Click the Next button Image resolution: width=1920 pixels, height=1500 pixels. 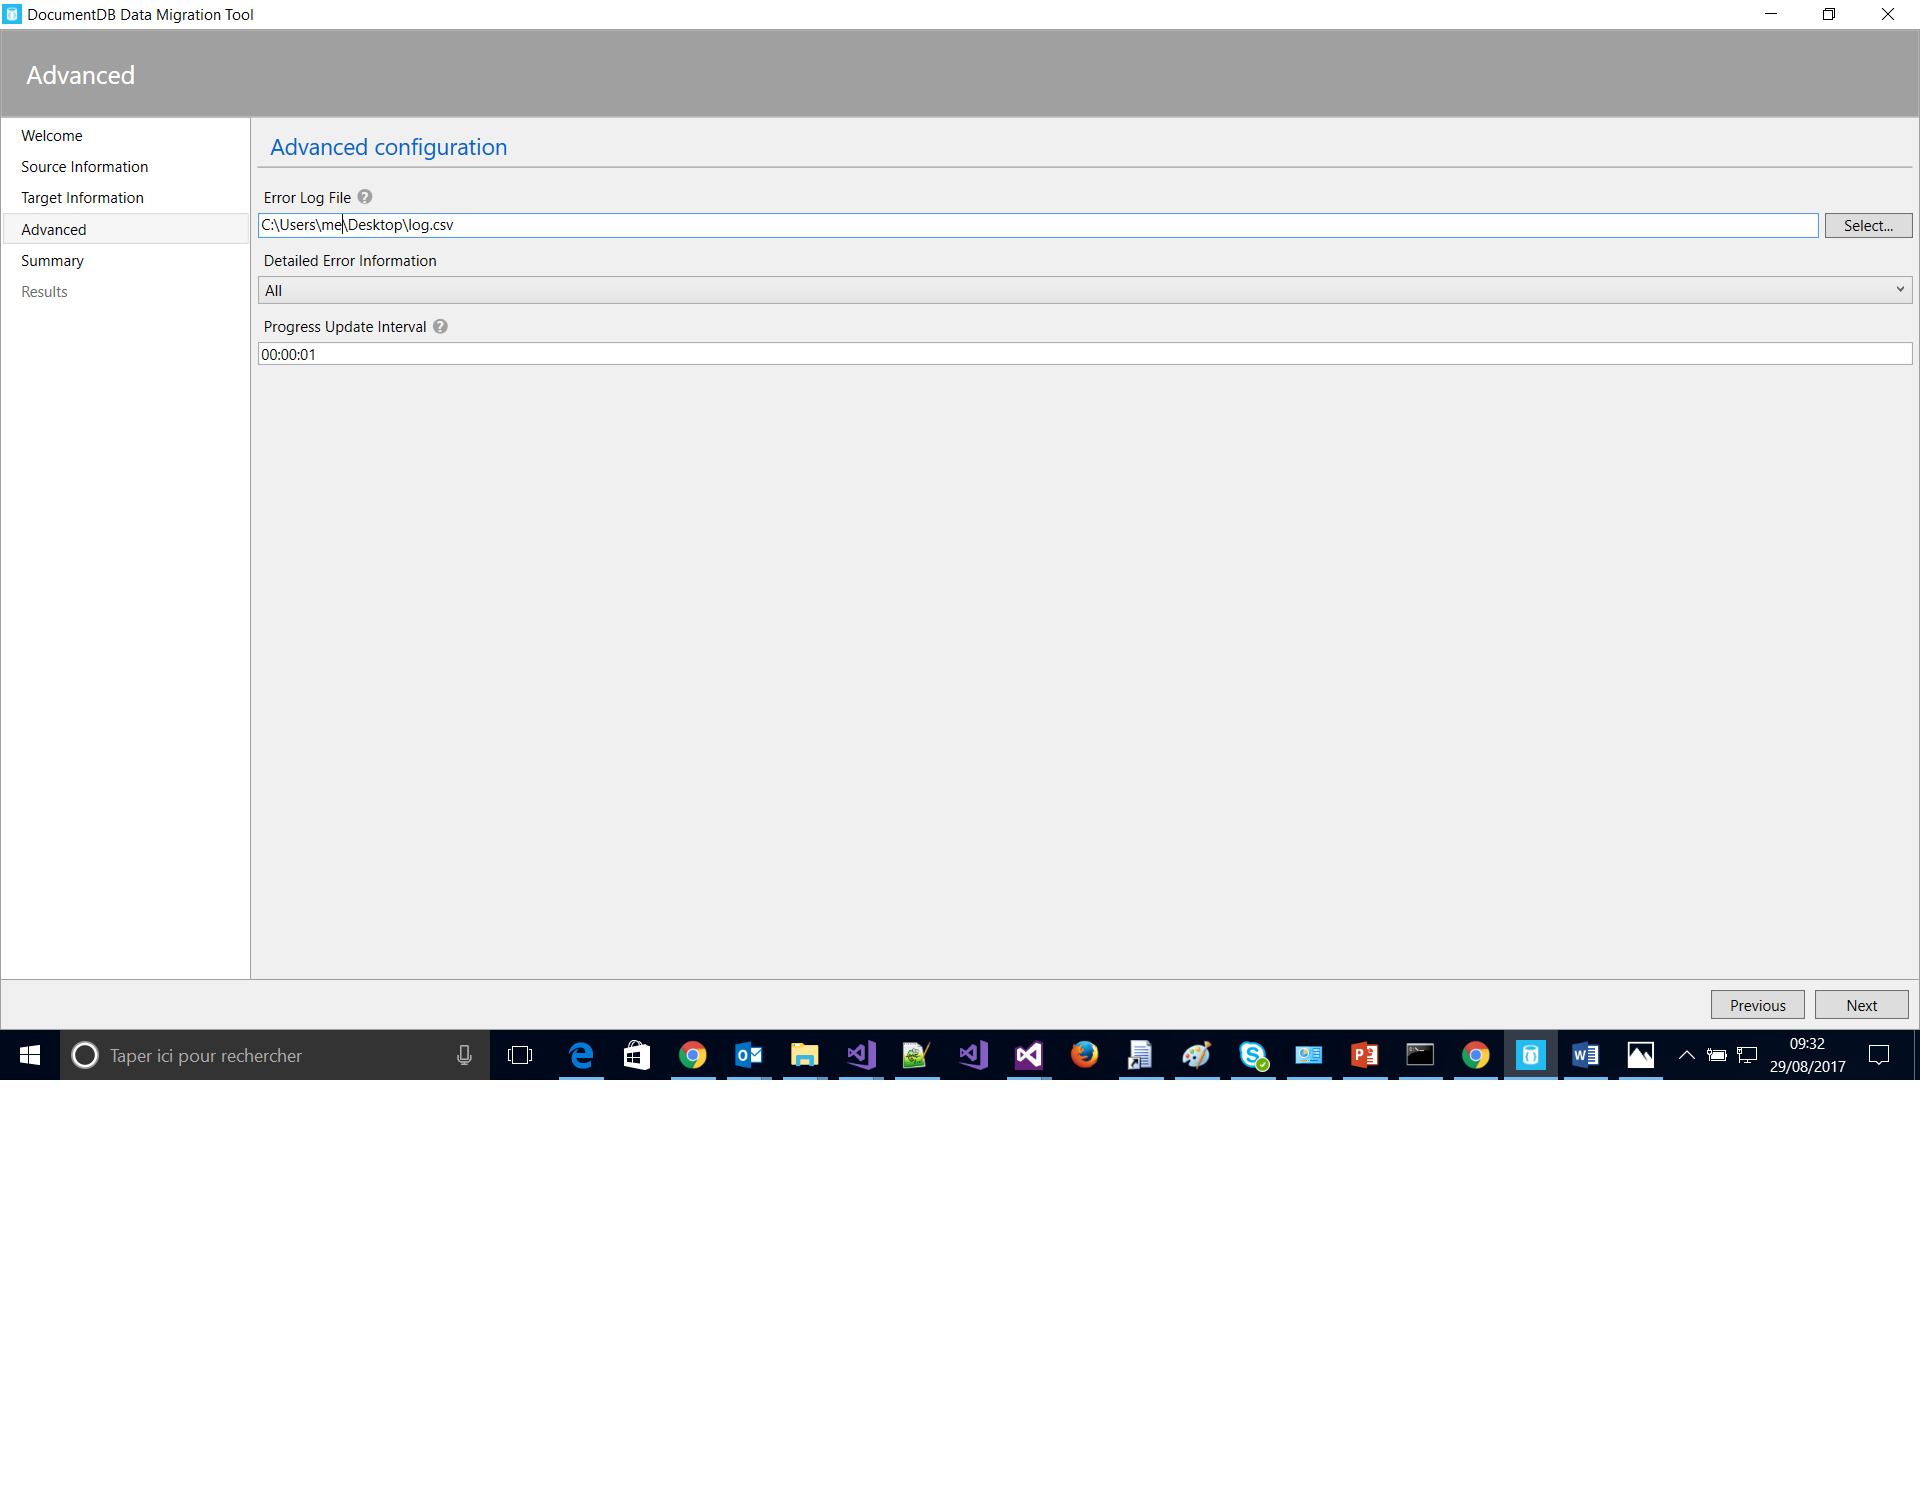pos(1861,1005)
